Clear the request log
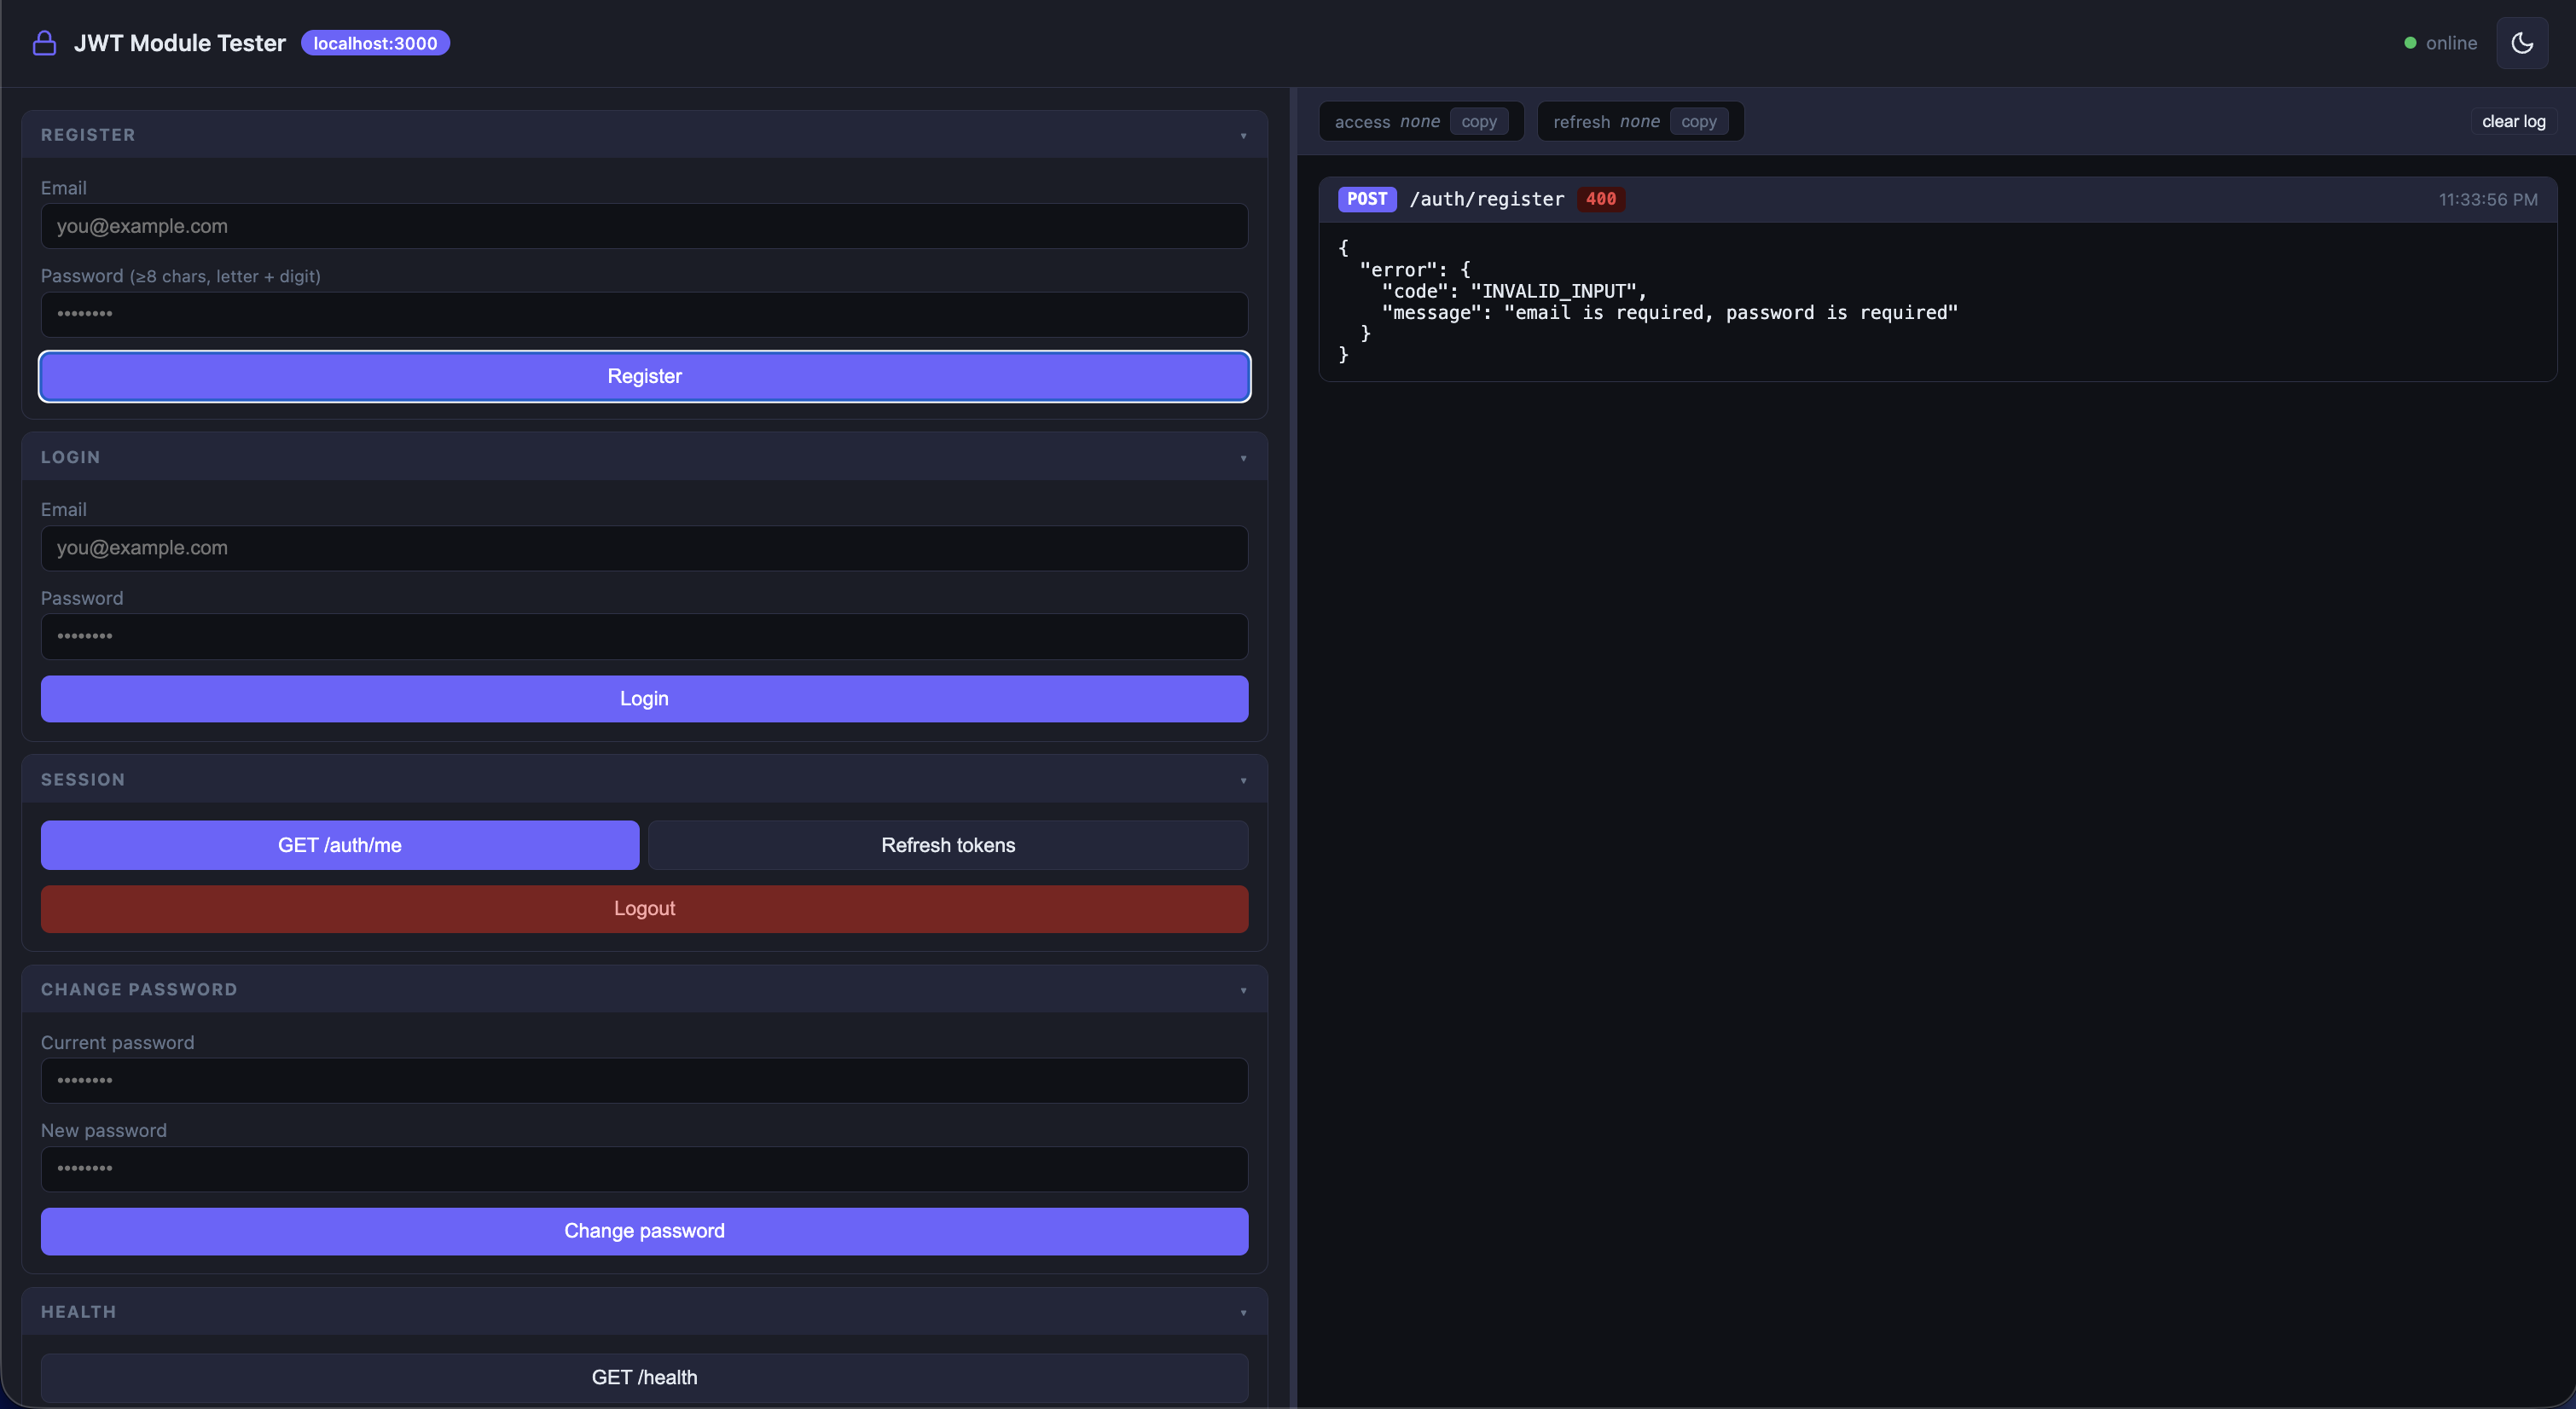The height and width of the screenshot is (1409, 2576). point(2513,122)
